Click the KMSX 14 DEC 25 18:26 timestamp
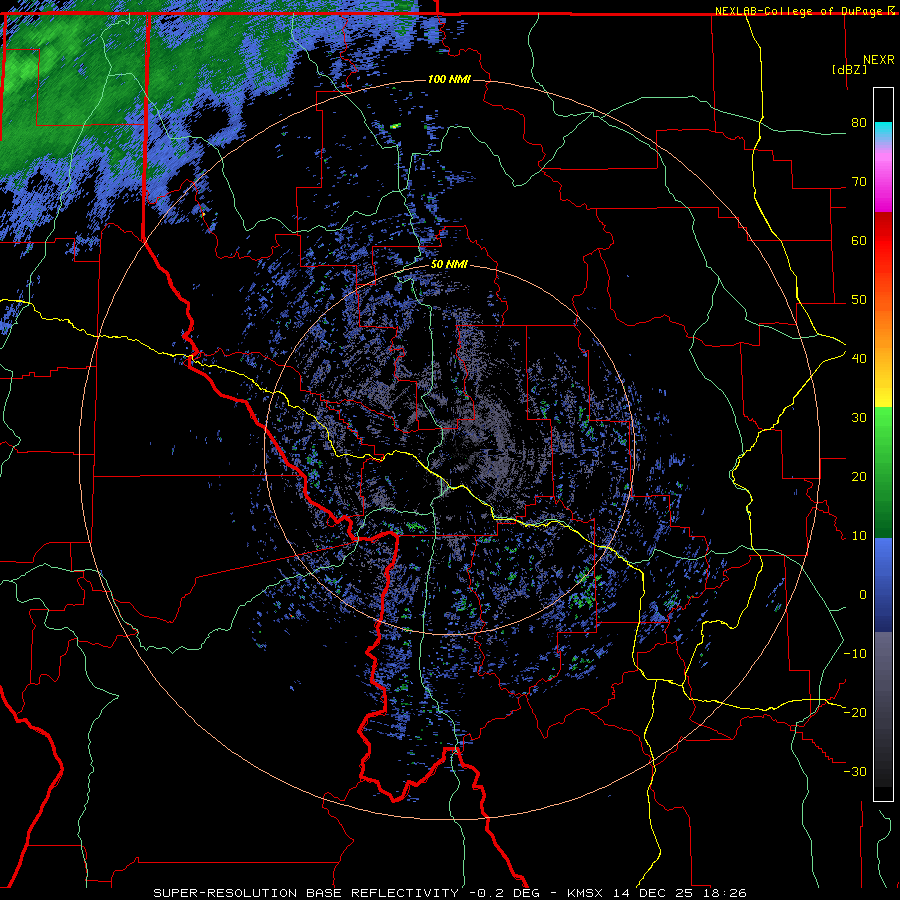This screenshot has height=900, width=900. click(x=657, y=893)
